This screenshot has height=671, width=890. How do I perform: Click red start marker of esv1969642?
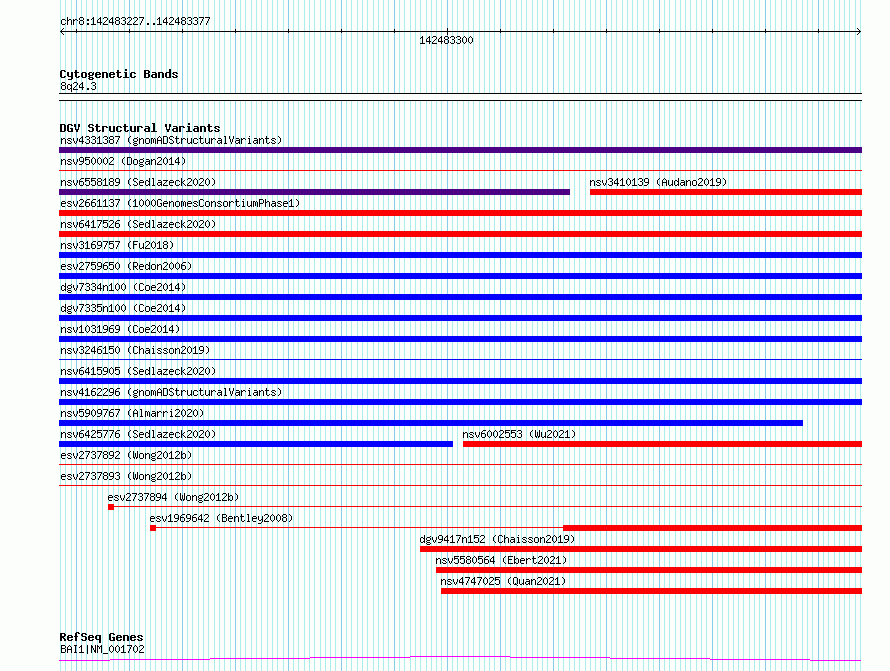153,528
